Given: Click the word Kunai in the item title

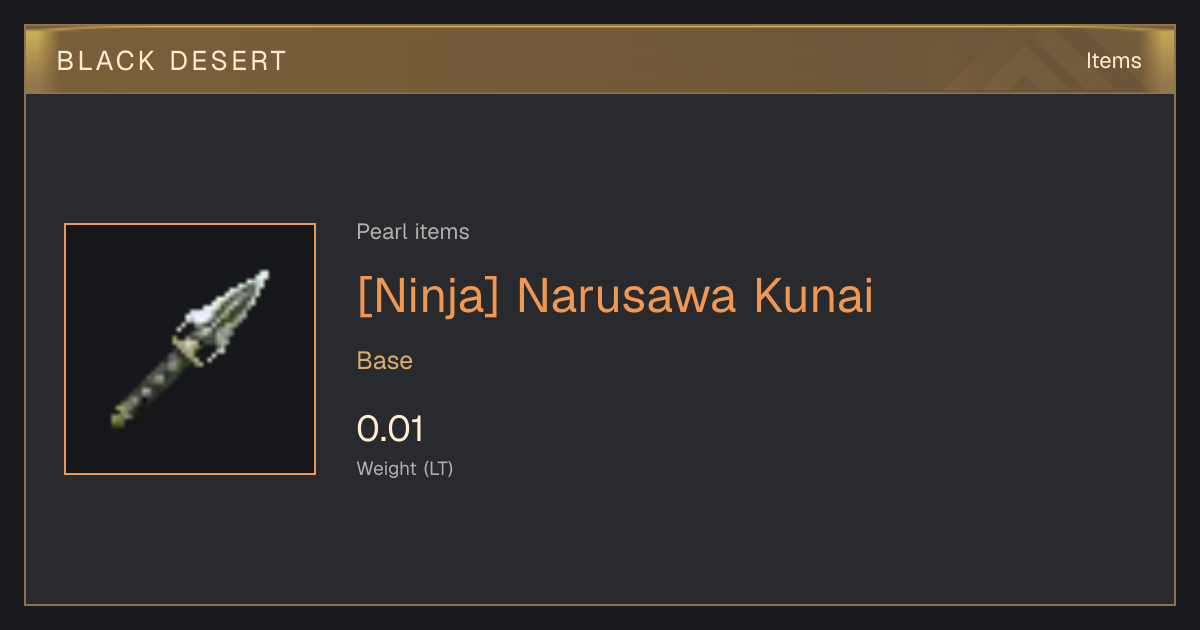Looking at the screenshot, I should pos(813,297).
